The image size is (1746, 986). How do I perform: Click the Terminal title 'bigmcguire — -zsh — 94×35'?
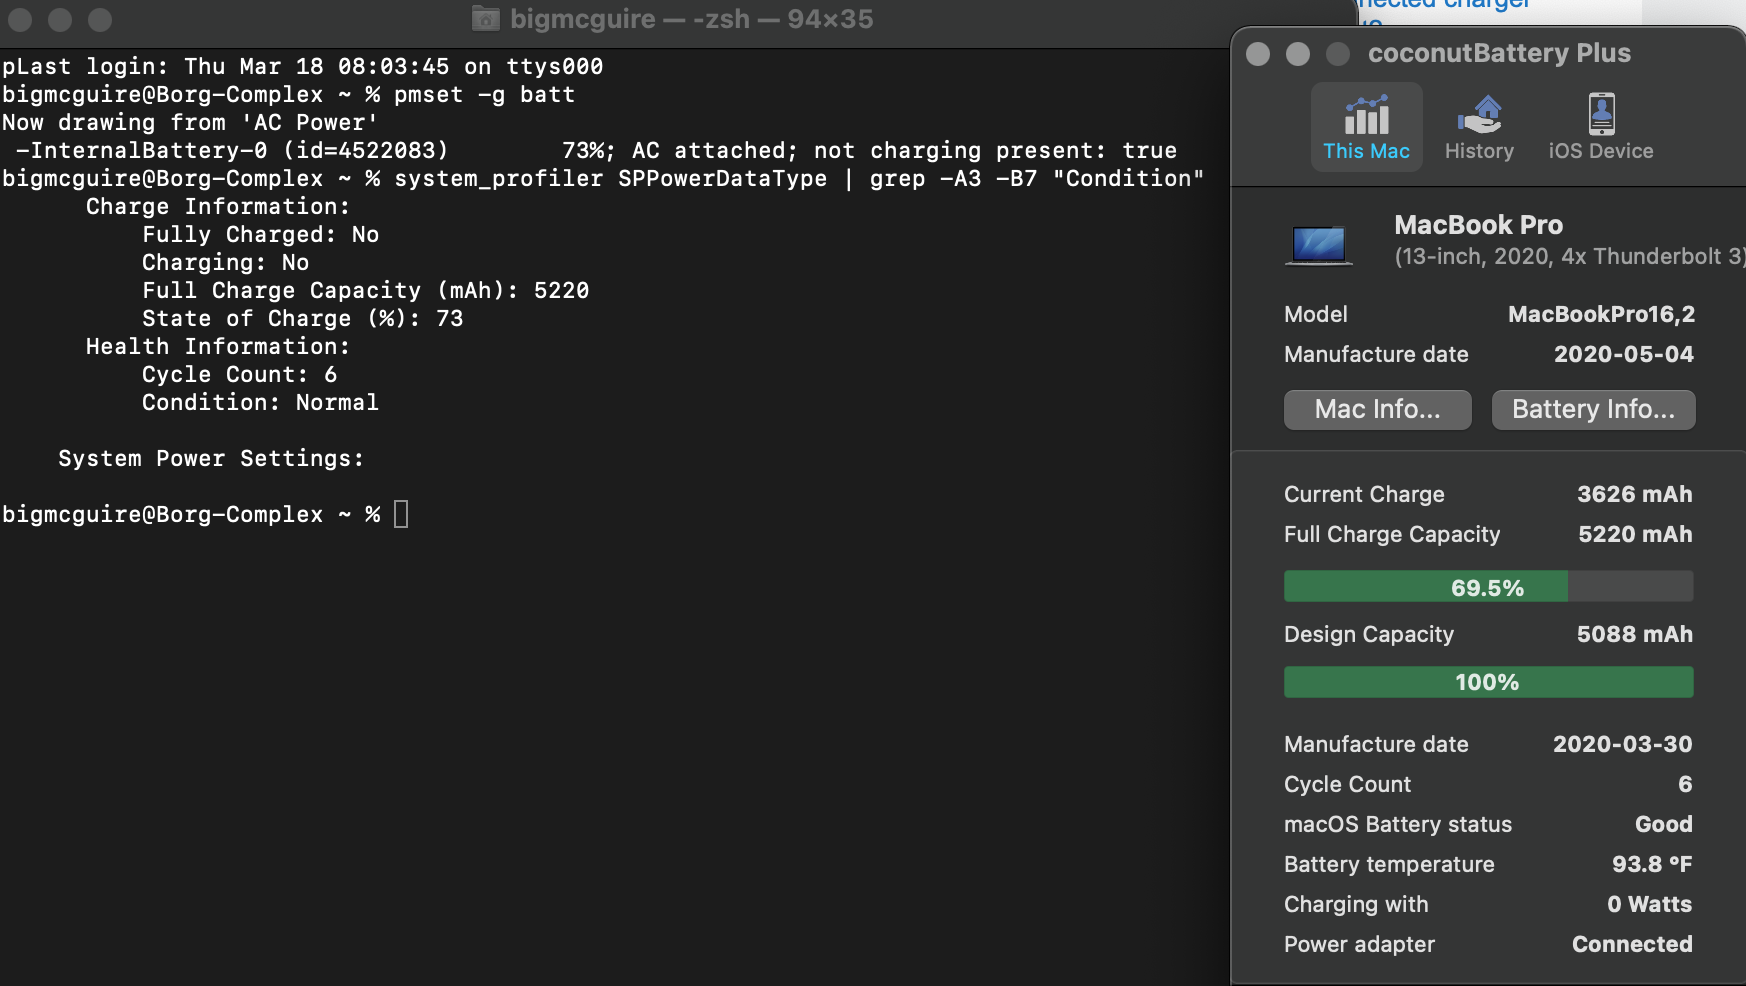pos(691,19)
